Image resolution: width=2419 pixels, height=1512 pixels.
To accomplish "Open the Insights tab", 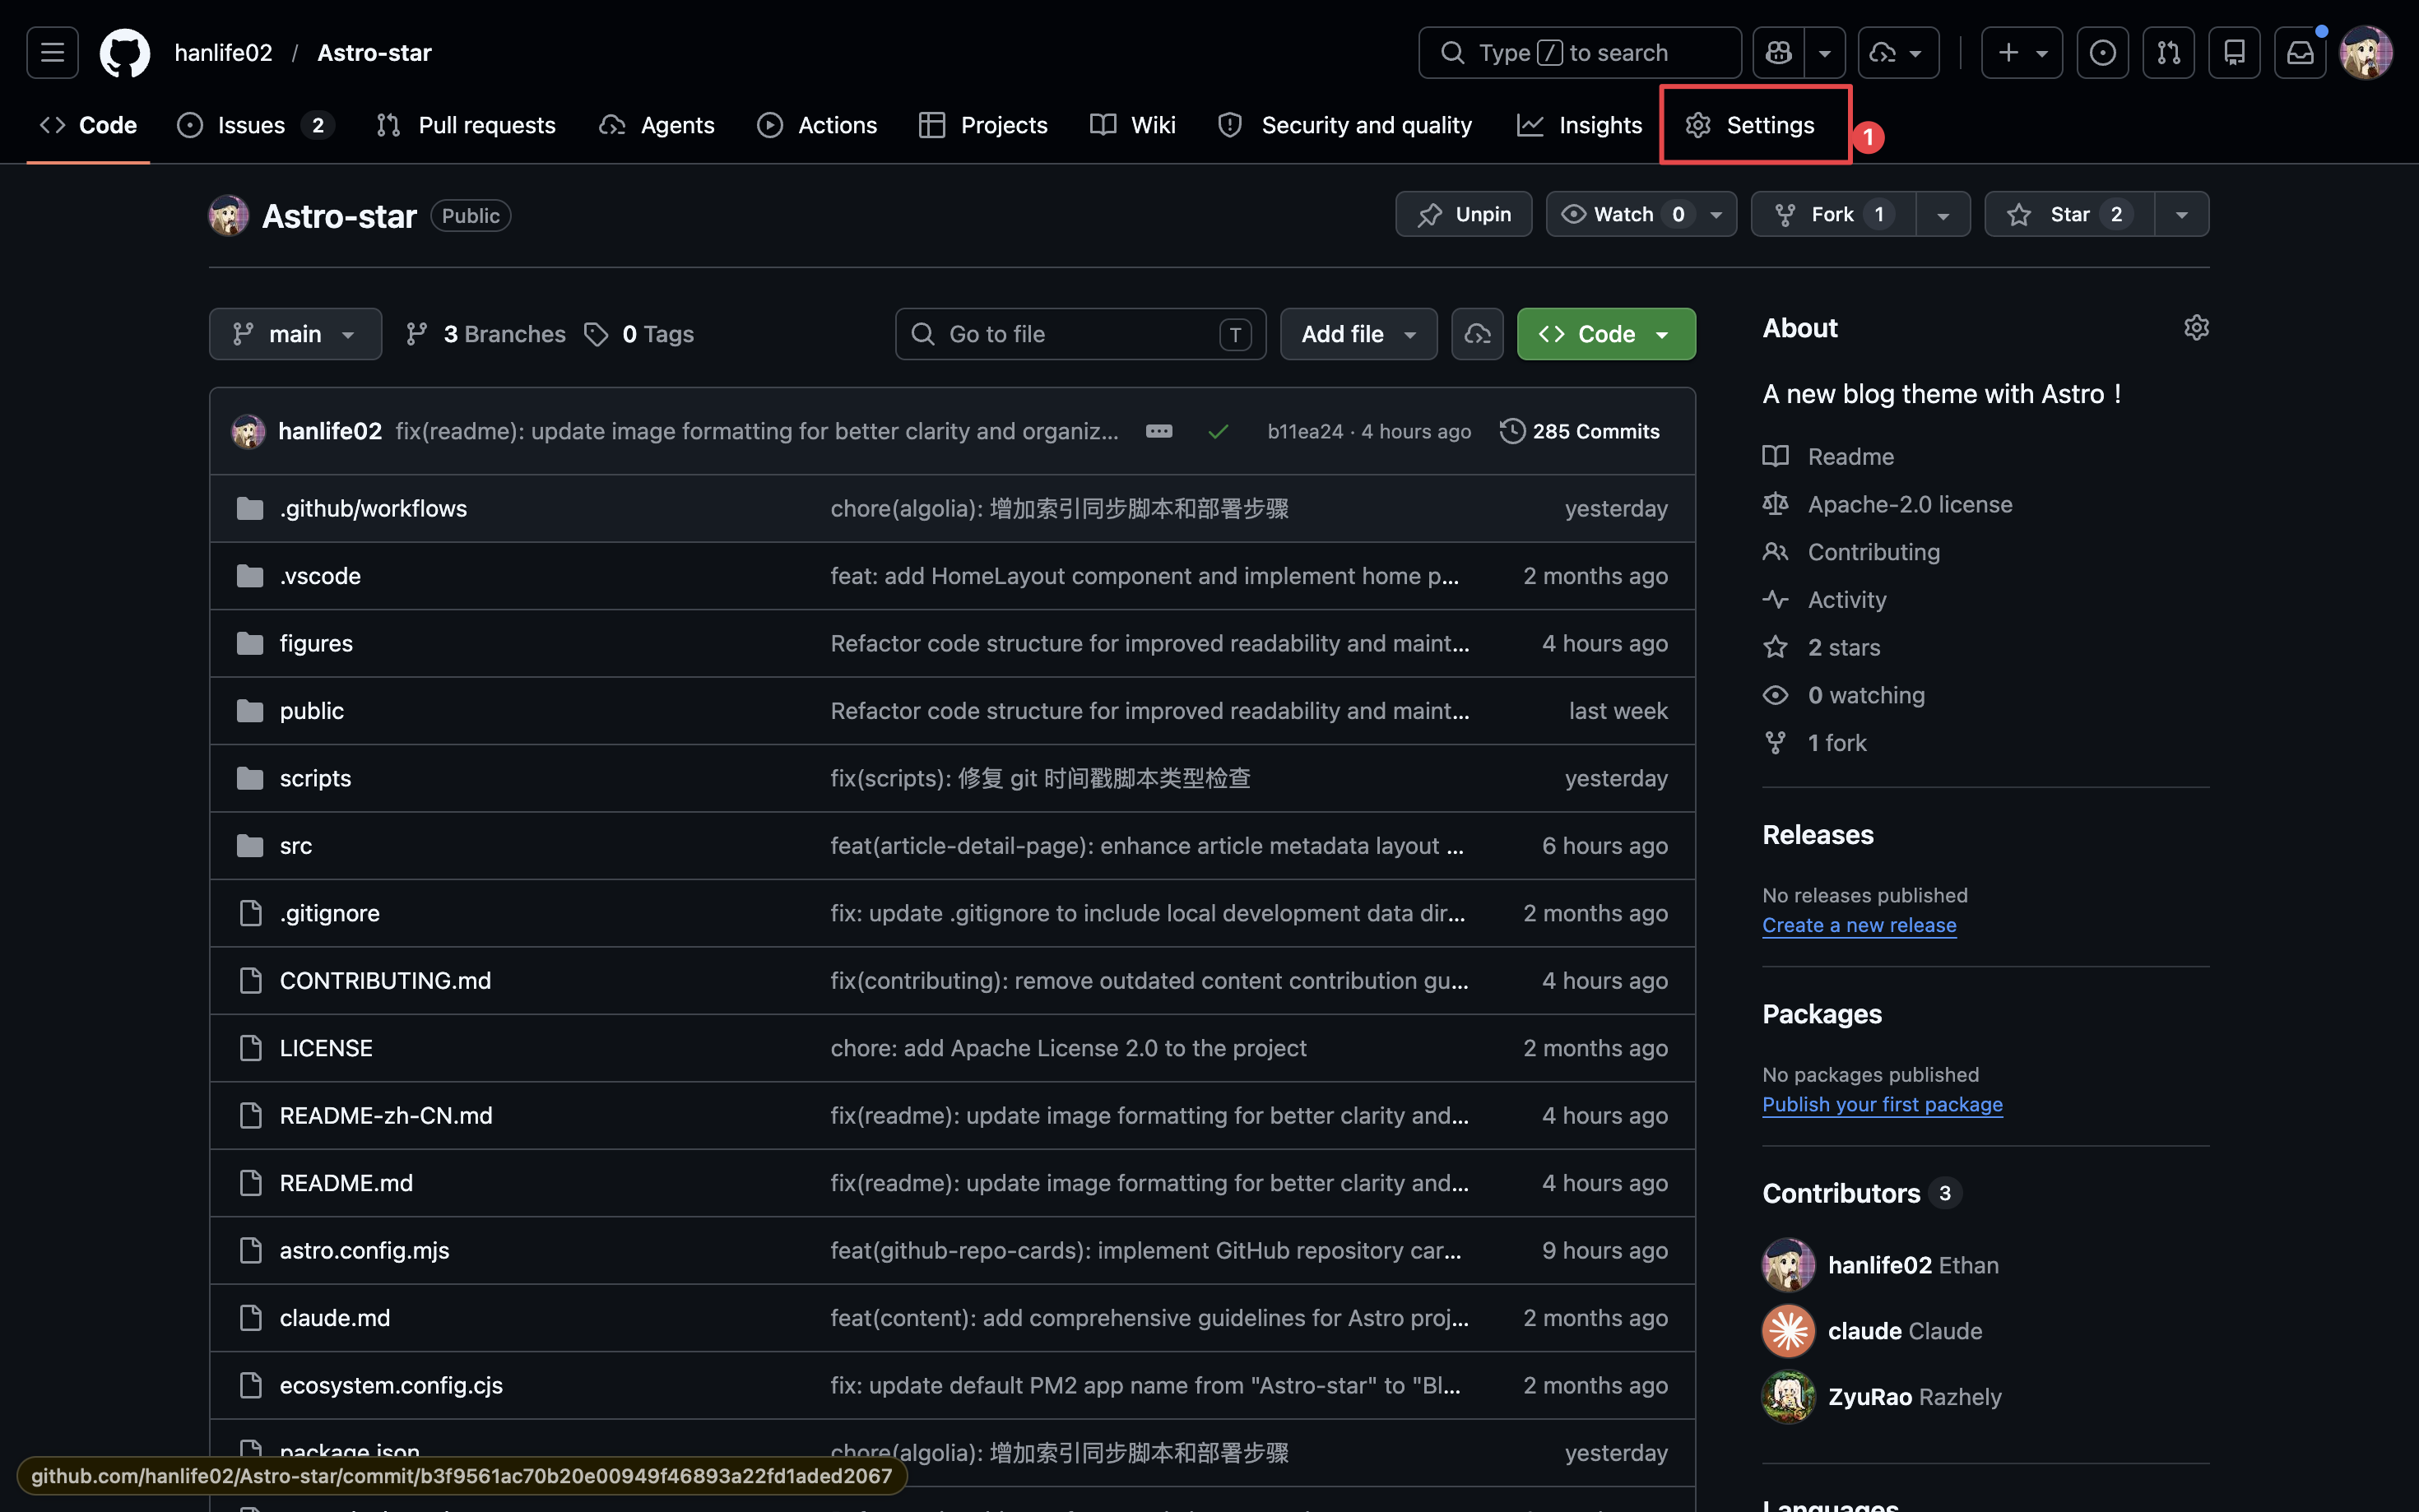I will (1579, 125).
